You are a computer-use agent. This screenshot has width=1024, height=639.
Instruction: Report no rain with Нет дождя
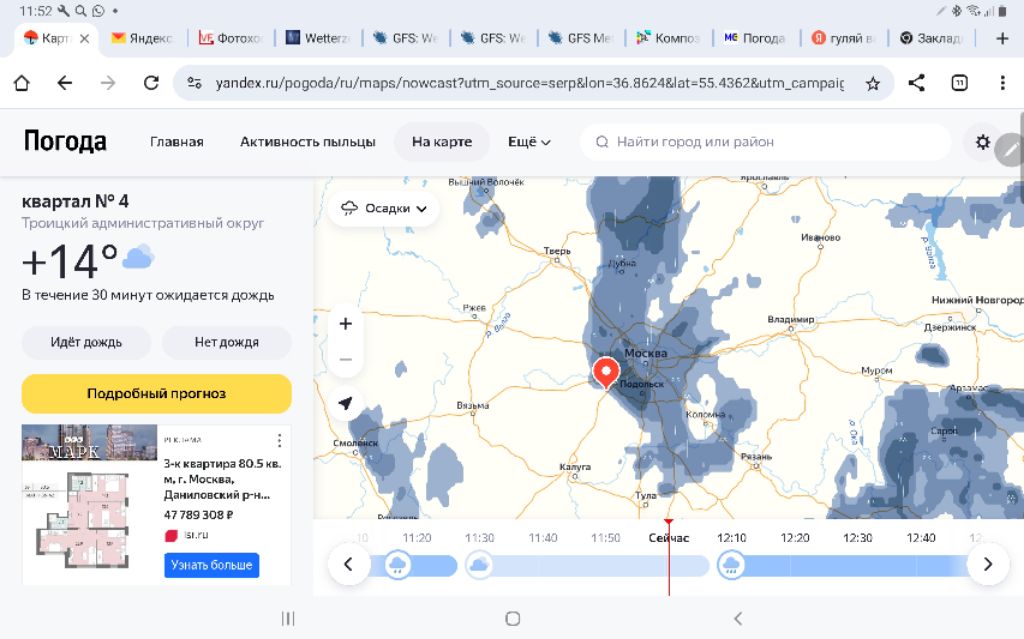(x=226, y=342)
